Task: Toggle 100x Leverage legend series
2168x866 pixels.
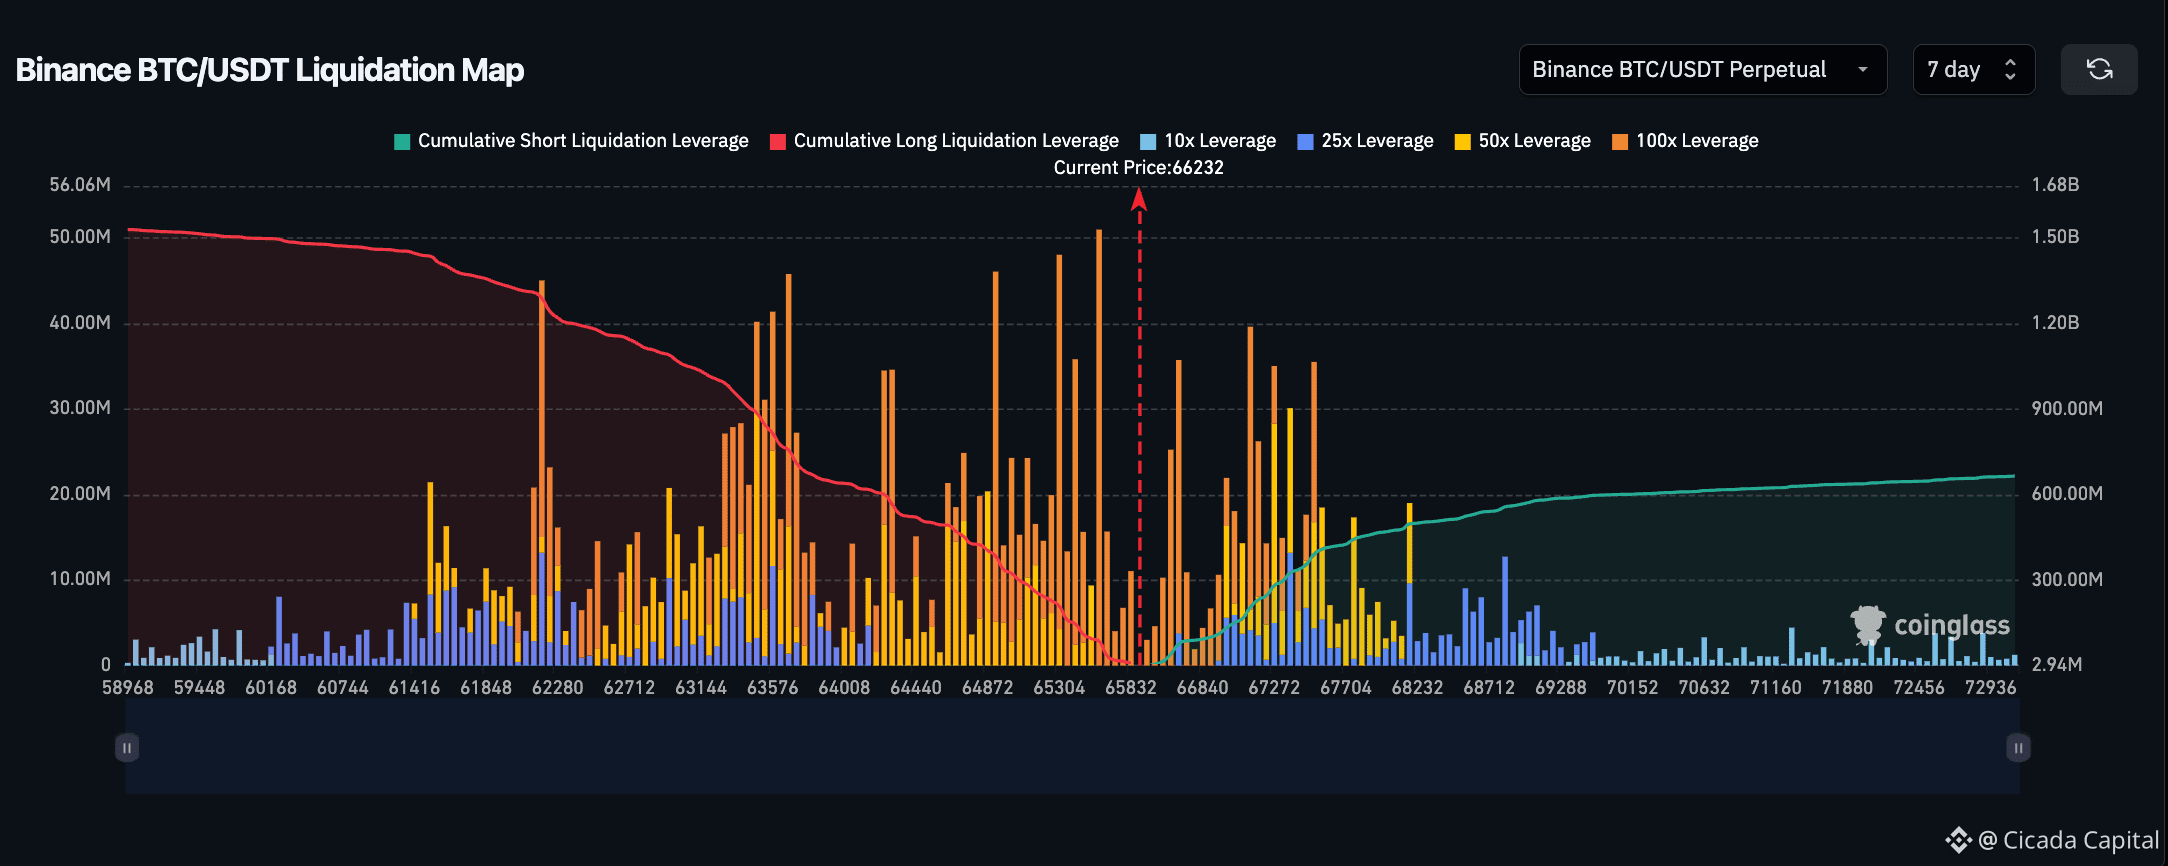Action: (x=1686, y=141)
